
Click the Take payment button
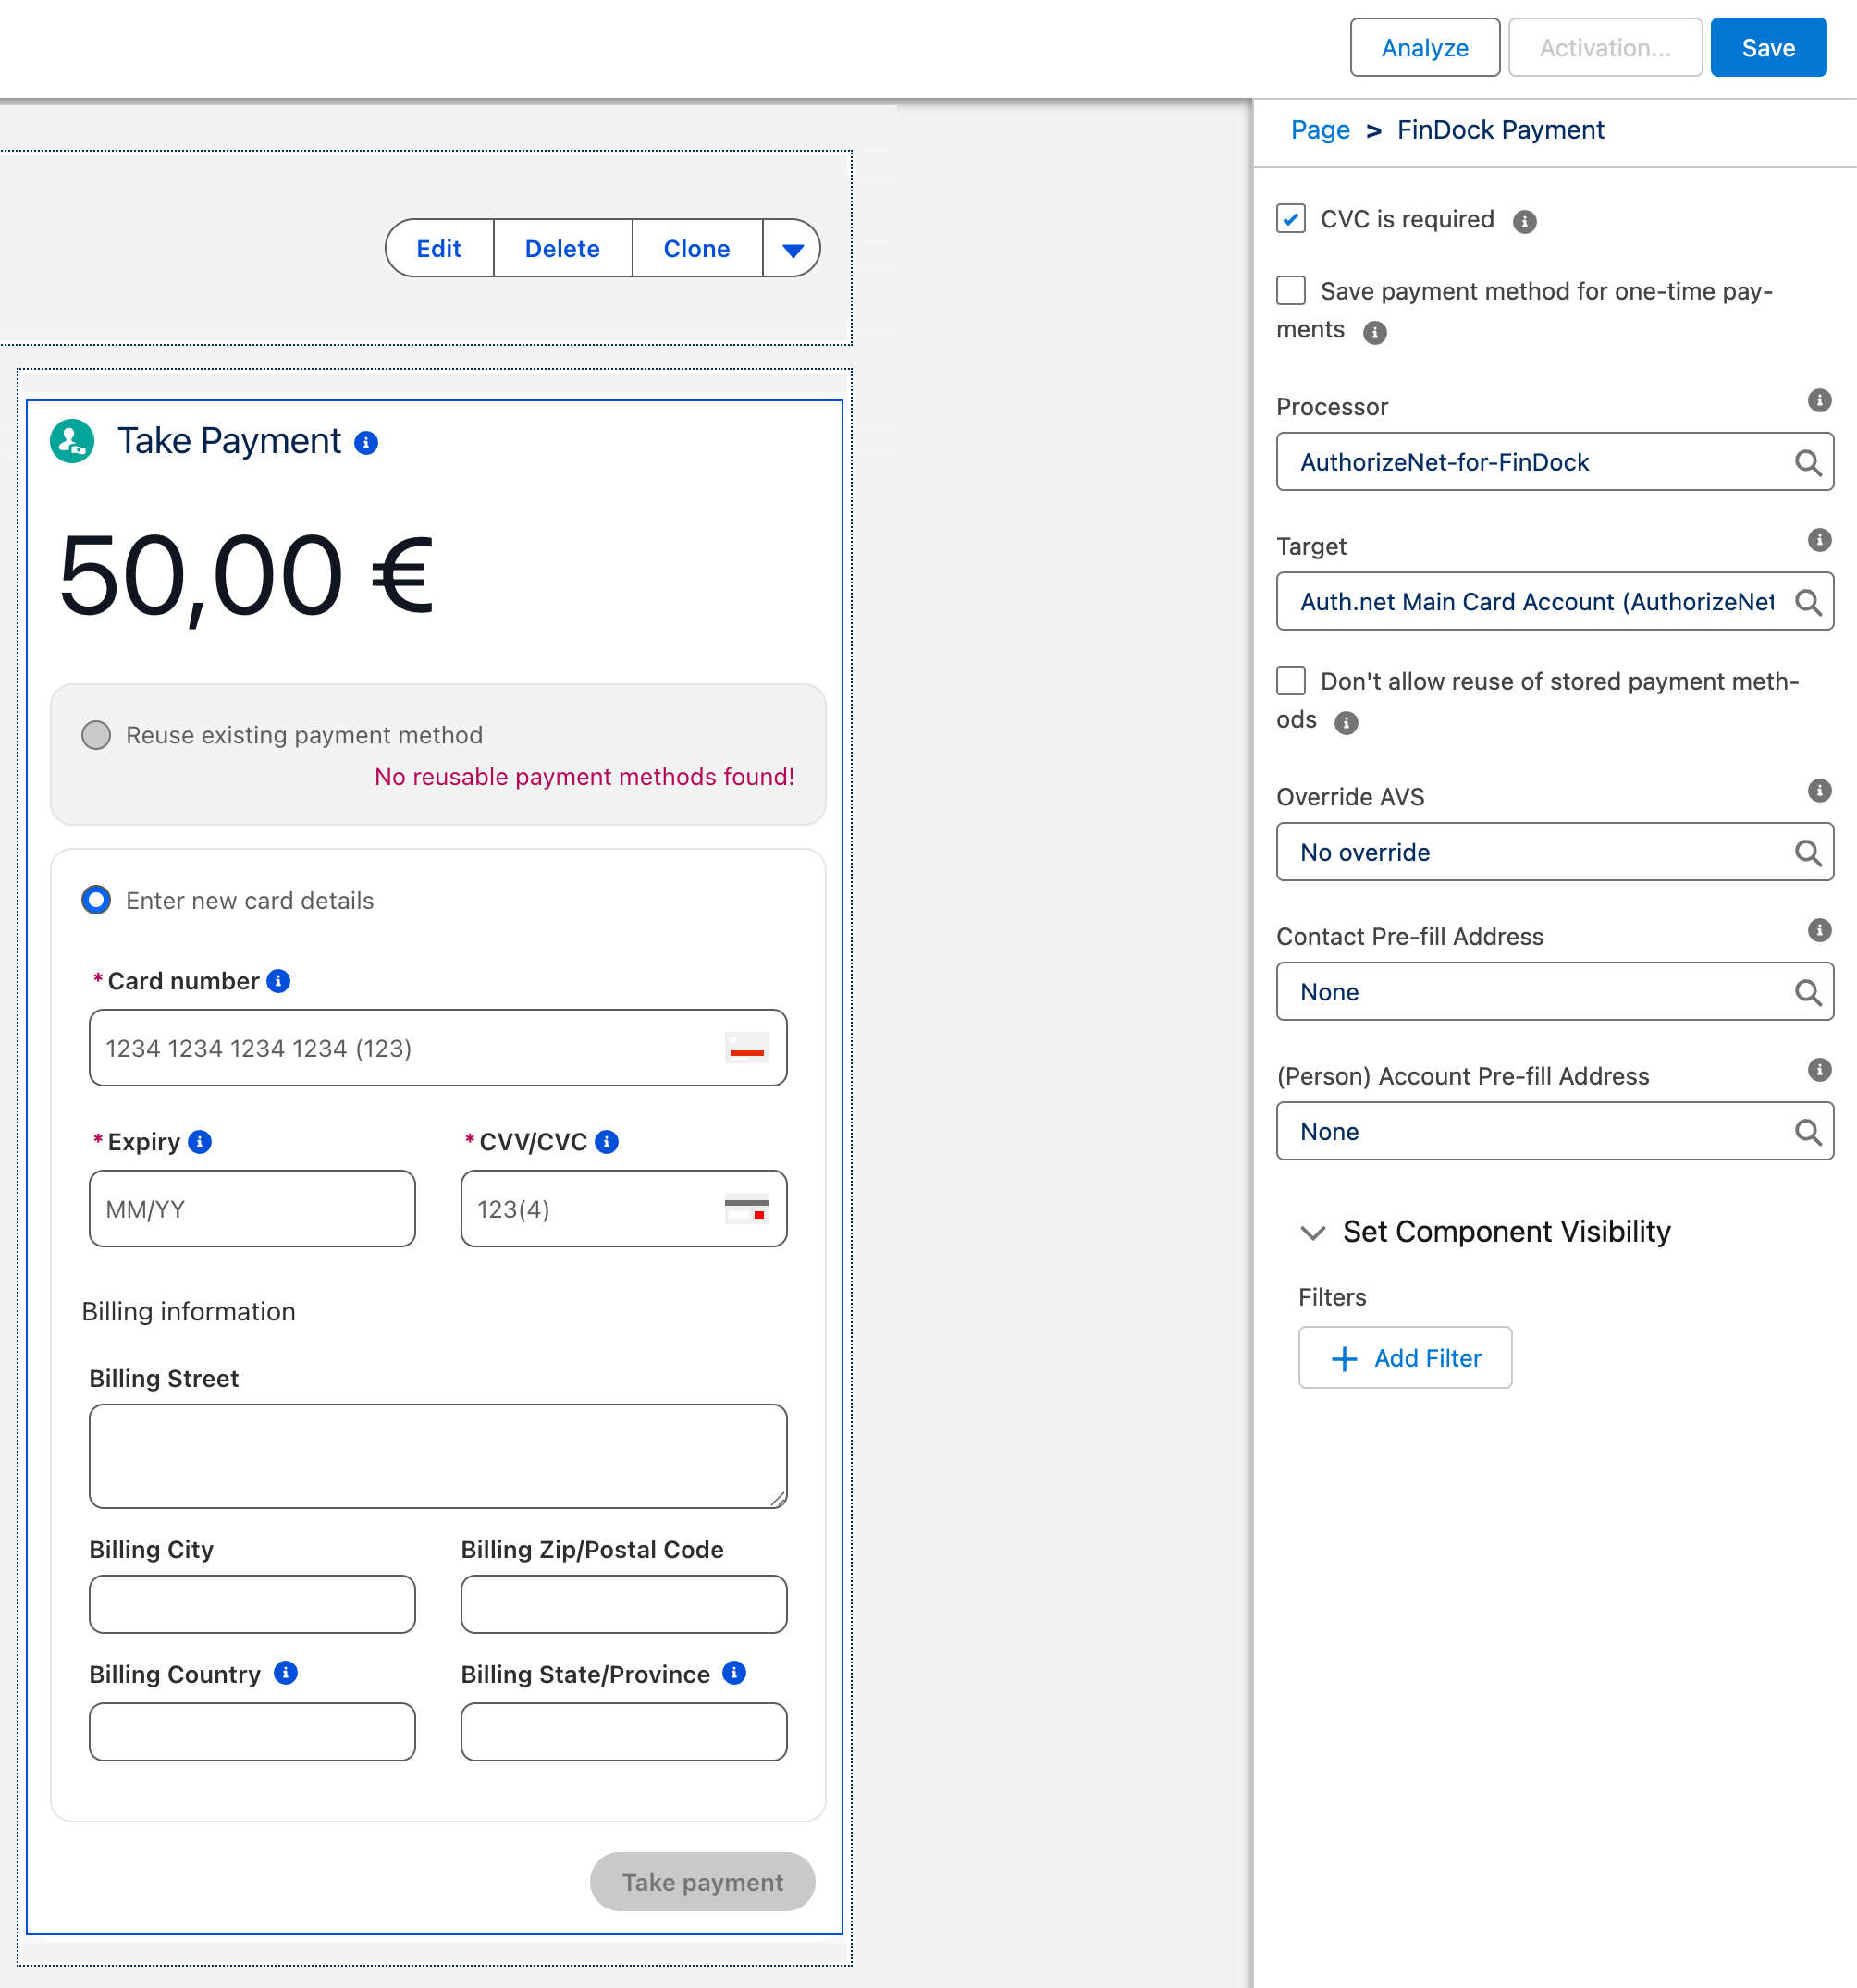[x=702, y=1882]
